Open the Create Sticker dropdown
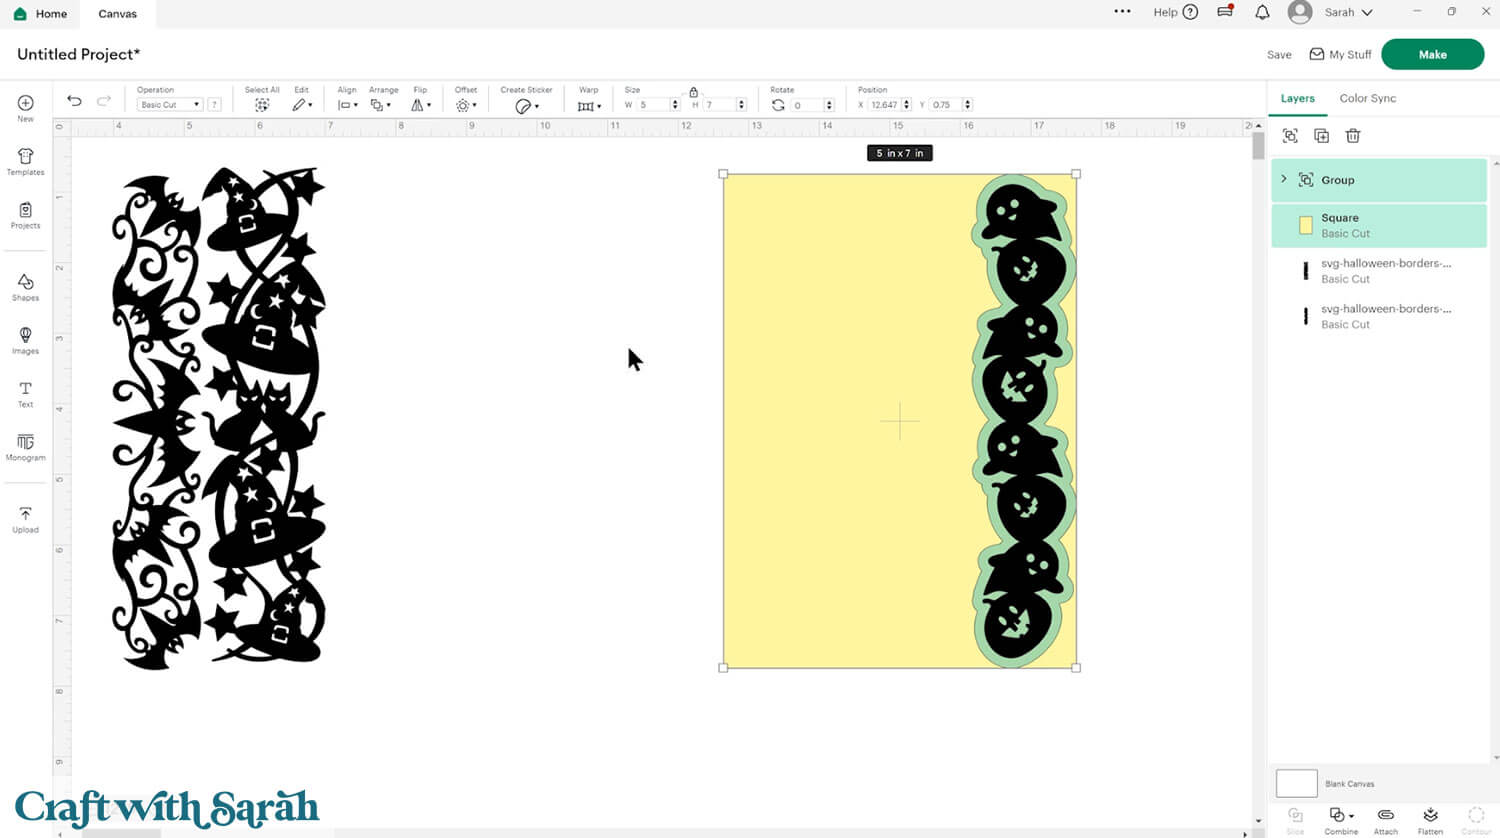This screenshot has width=1500, height=838. coord(526,106)
